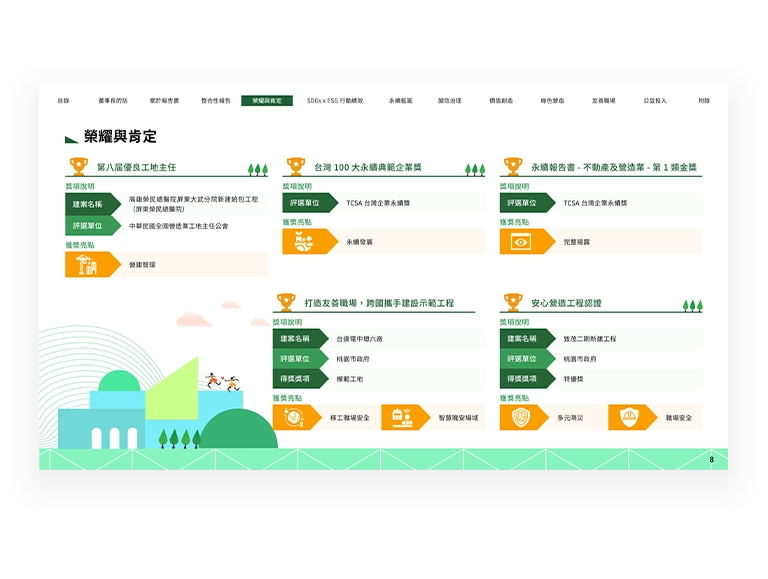Click the trophy icon beside 打造友善職場 title

286,302
